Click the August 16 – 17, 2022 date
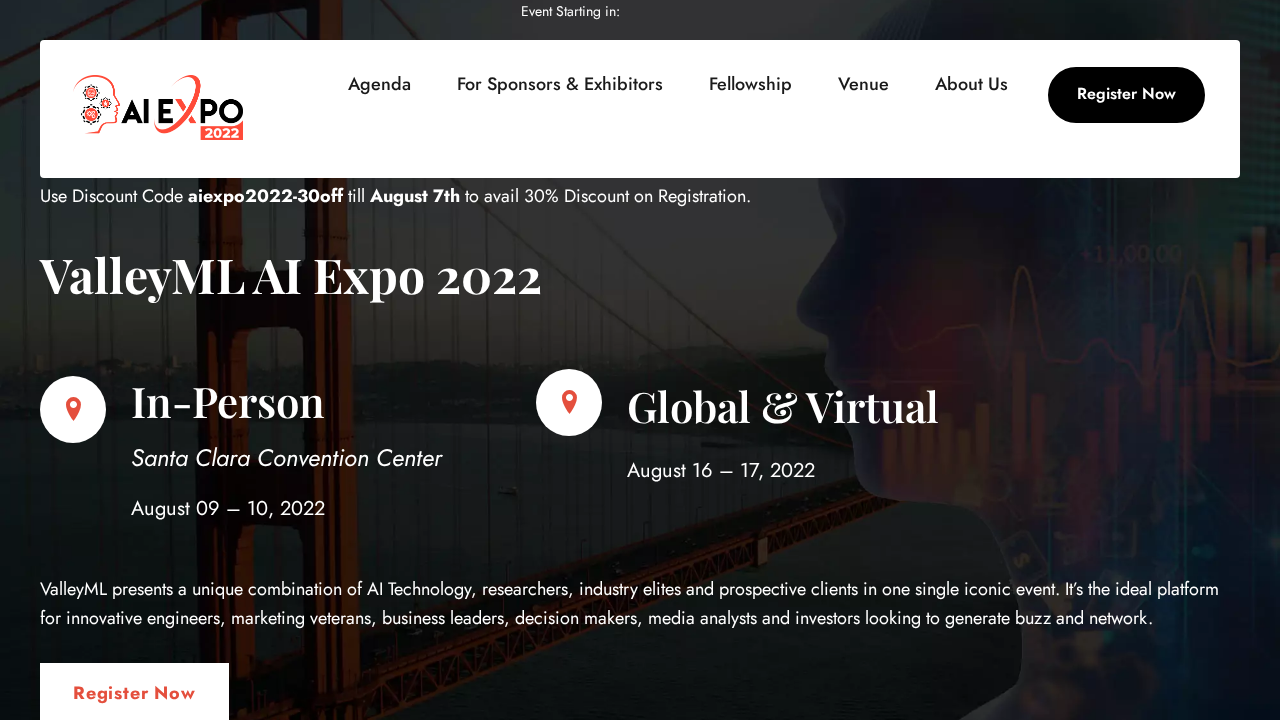This screenshot has height=720, width=1280. pos(720,468)
